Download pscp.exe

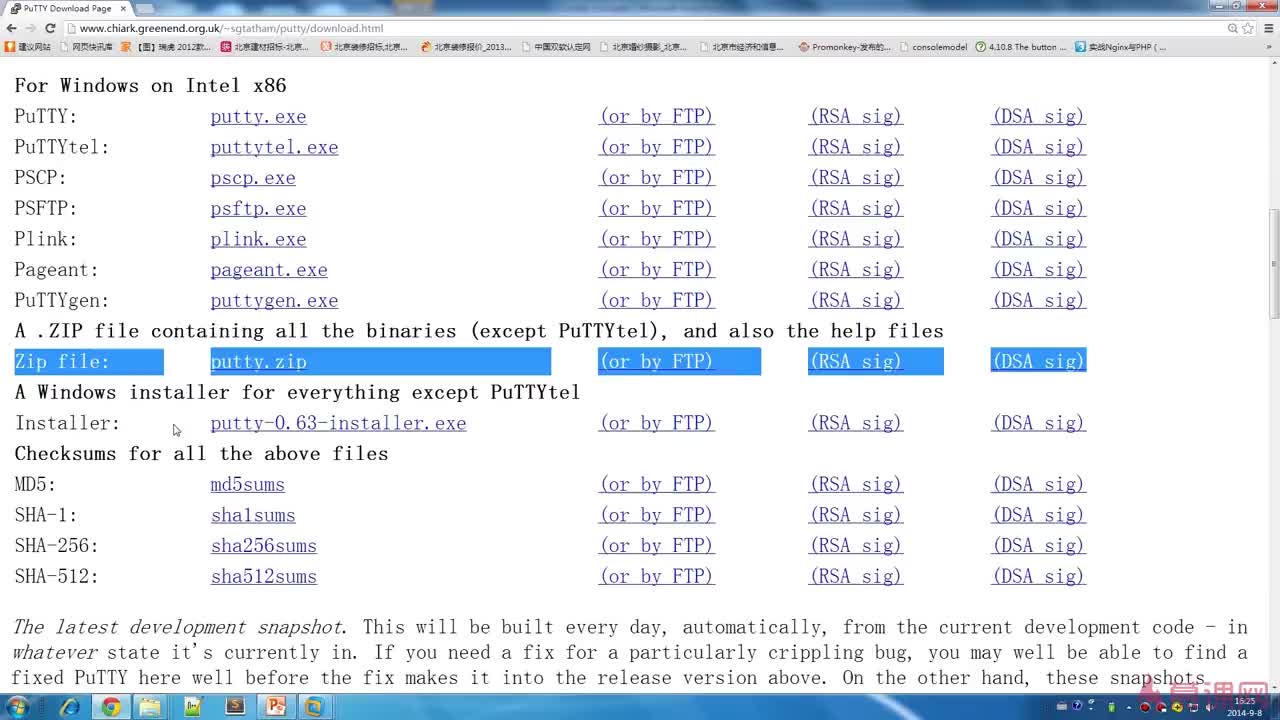253,178
